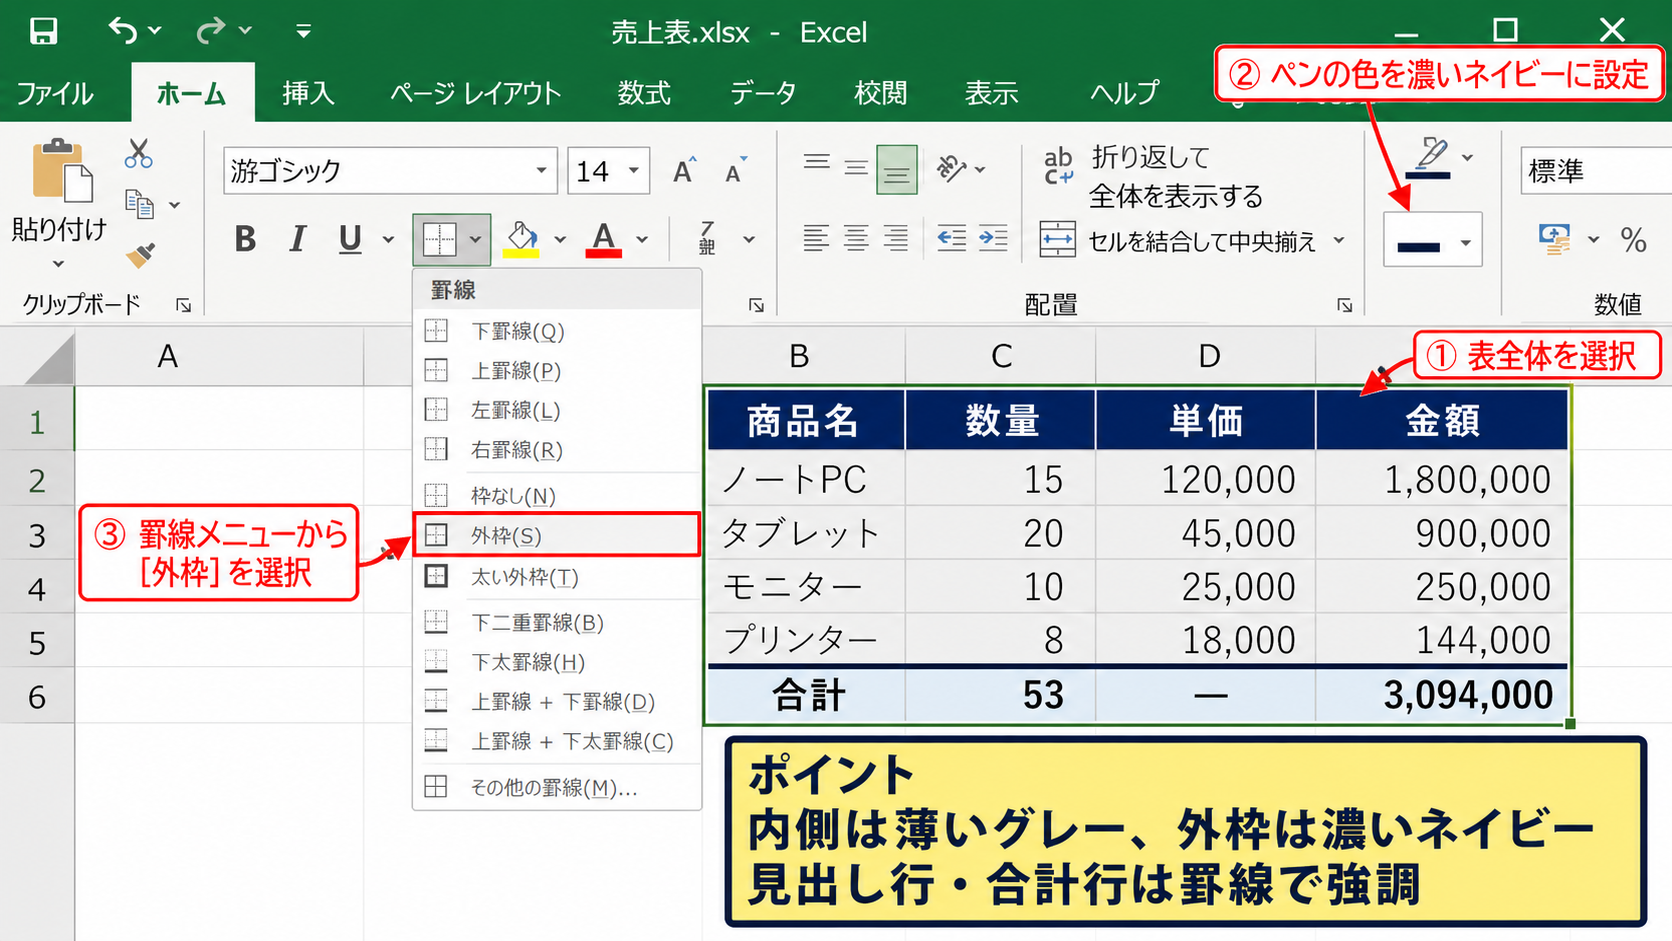Open the Font Color palette arrow
This screenshot has height=941, width=1672.
[x=642, y=240]
